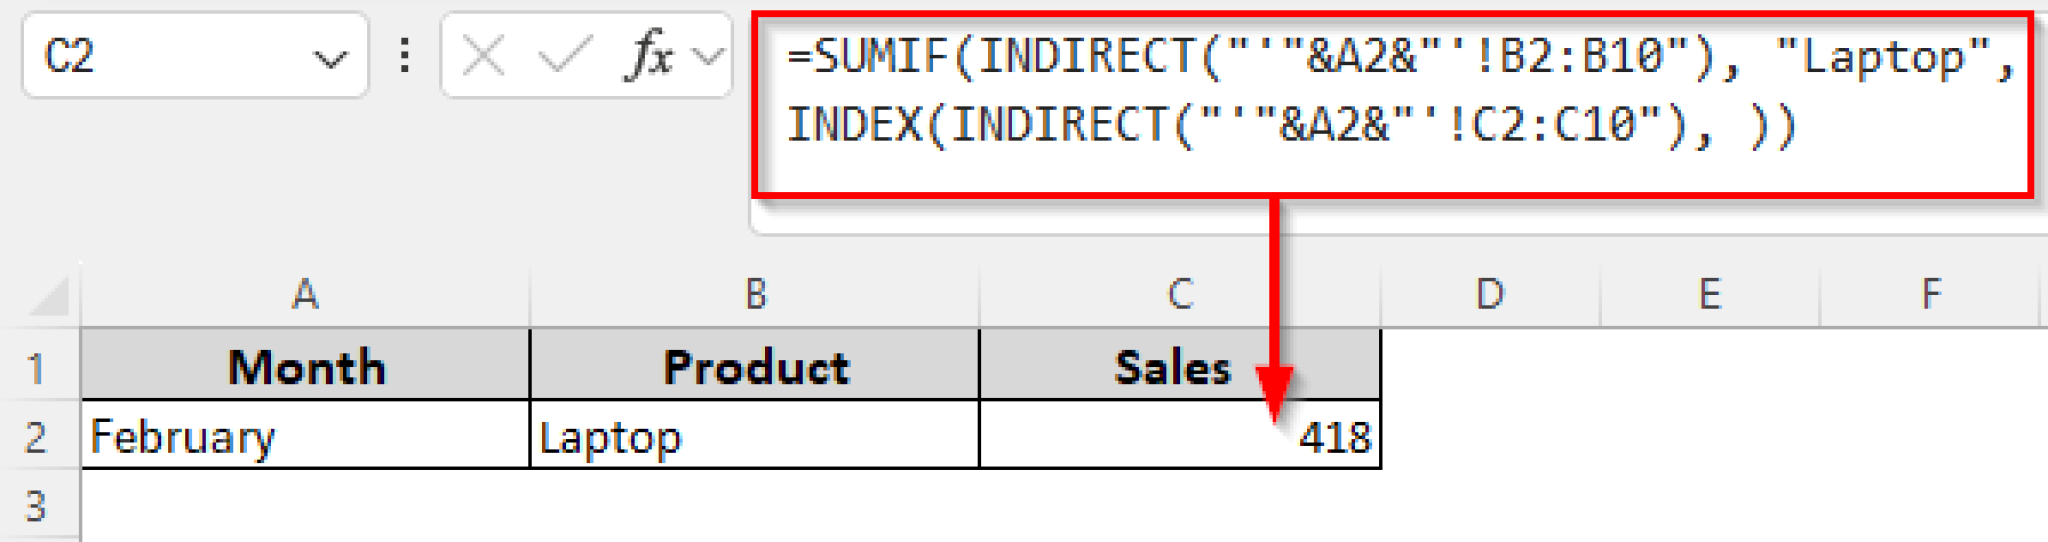The height and width of the screenshot is (542, 2048).
Task: Expand the Name Box dropdown arrow
Action: point(330,59)
